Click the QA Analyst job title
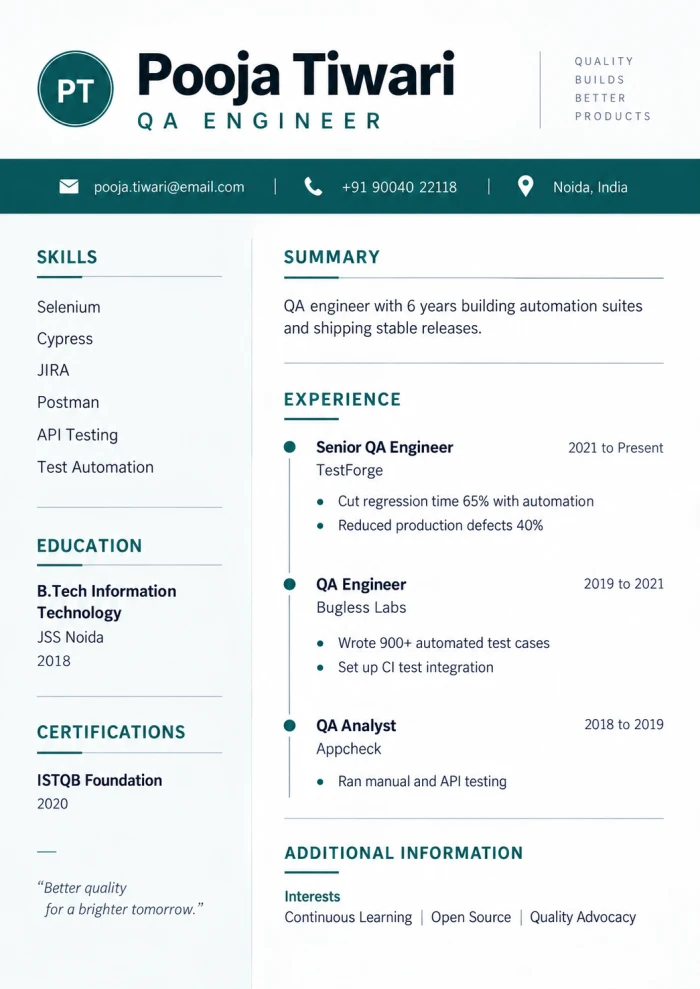 [x=356, y=726]
